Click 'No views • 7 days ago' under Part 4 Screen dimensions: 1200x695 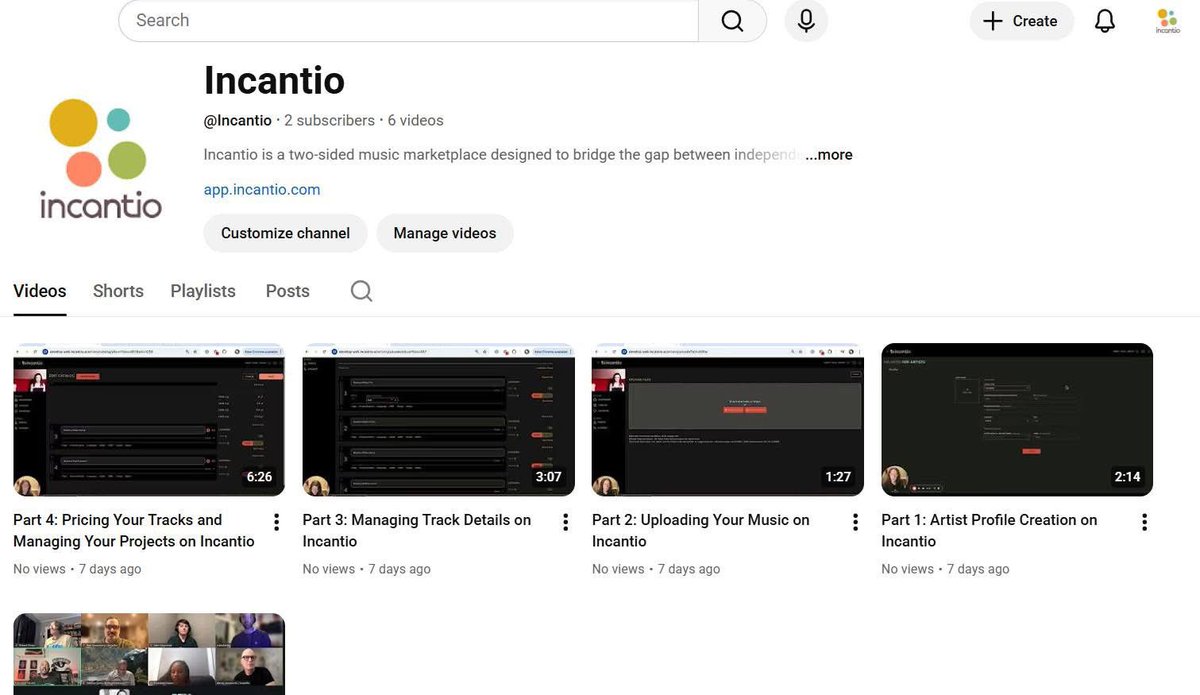coord(77,569)
